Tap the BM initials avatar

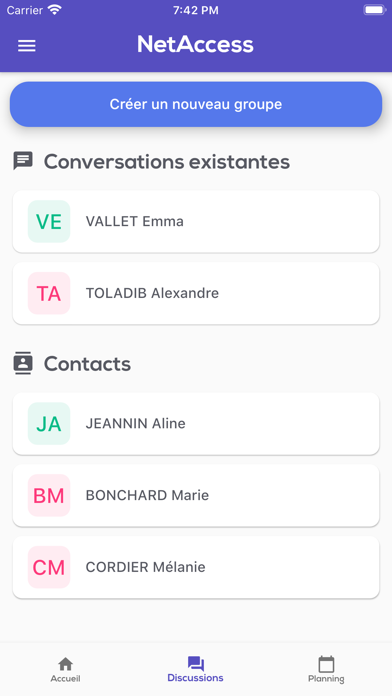pos(49,495)
